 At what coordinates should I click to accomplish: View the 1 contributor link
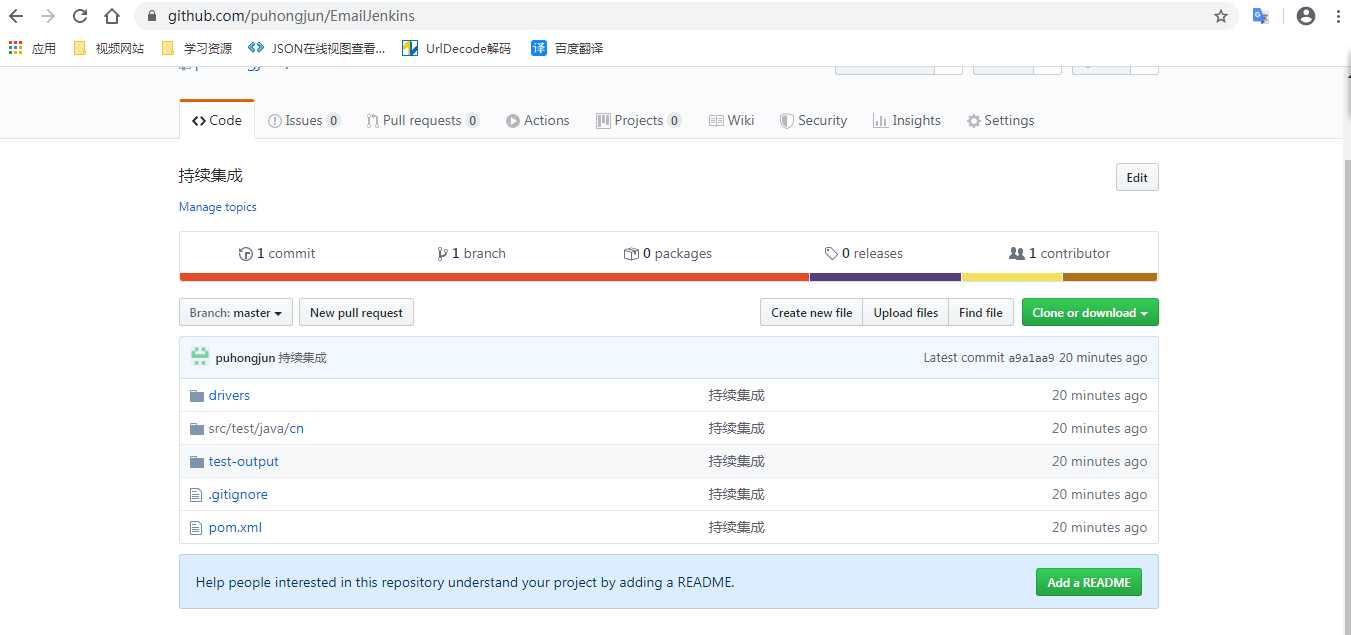tap(1060, 253)
